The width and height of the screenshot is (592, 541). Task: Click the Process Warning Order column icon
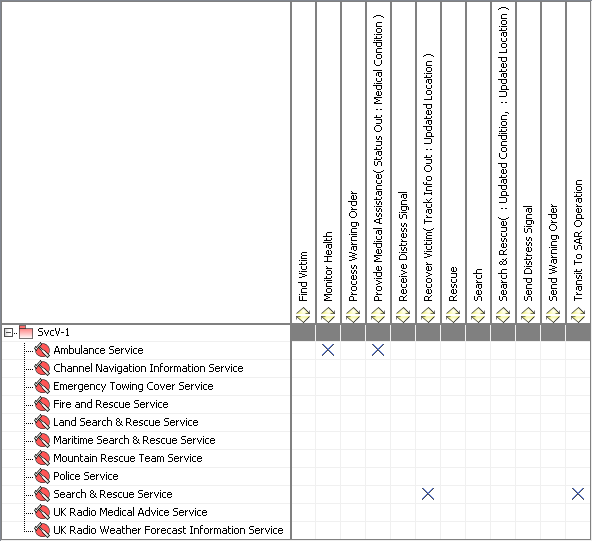click(353, 315)
